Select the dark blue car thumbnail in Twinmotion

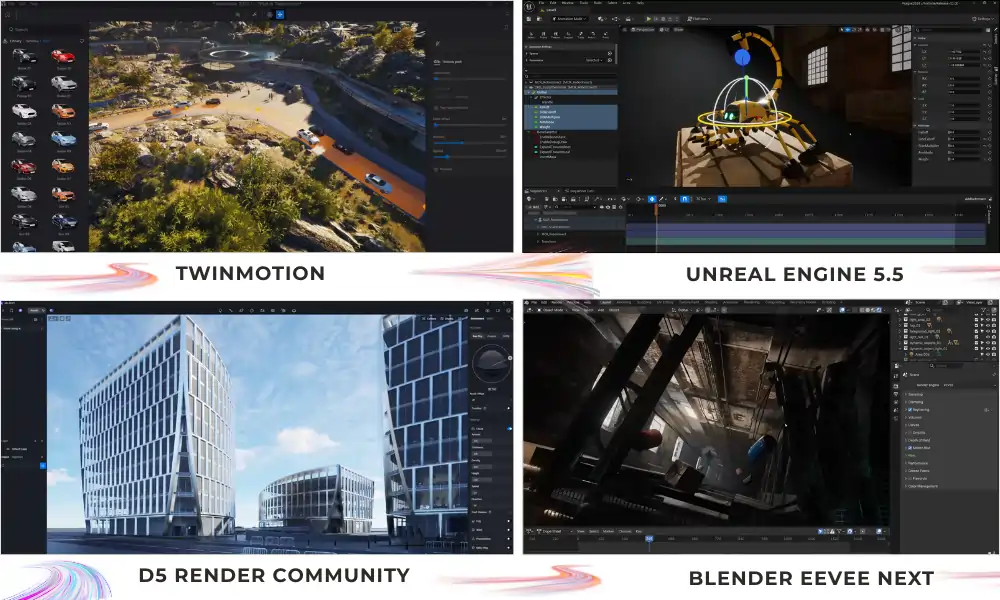click(x=64, y=221)
